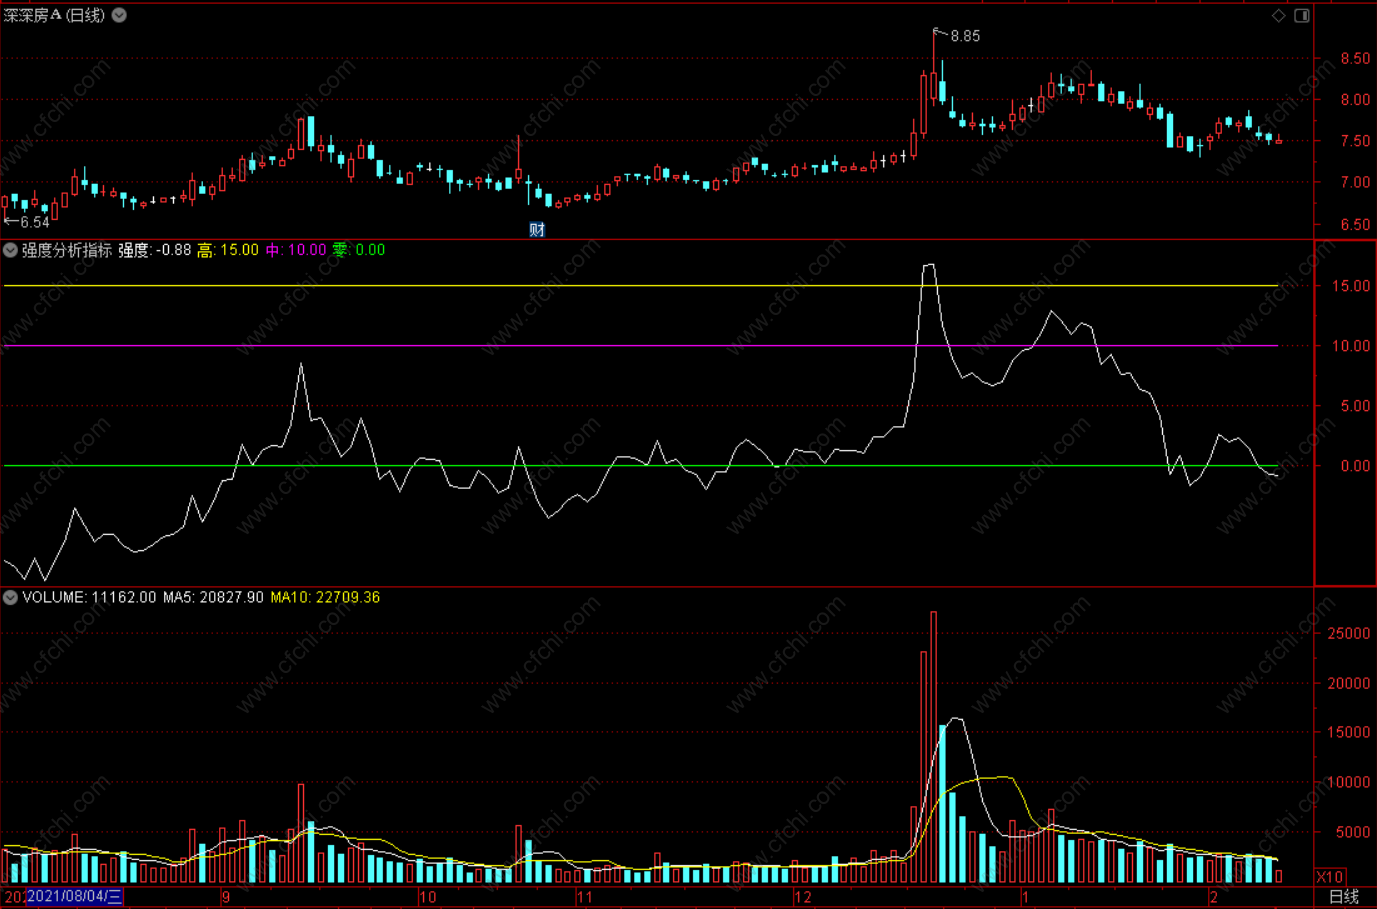Click the 8.85 high price flag label
1377x909 pixels.
(965, 36)
